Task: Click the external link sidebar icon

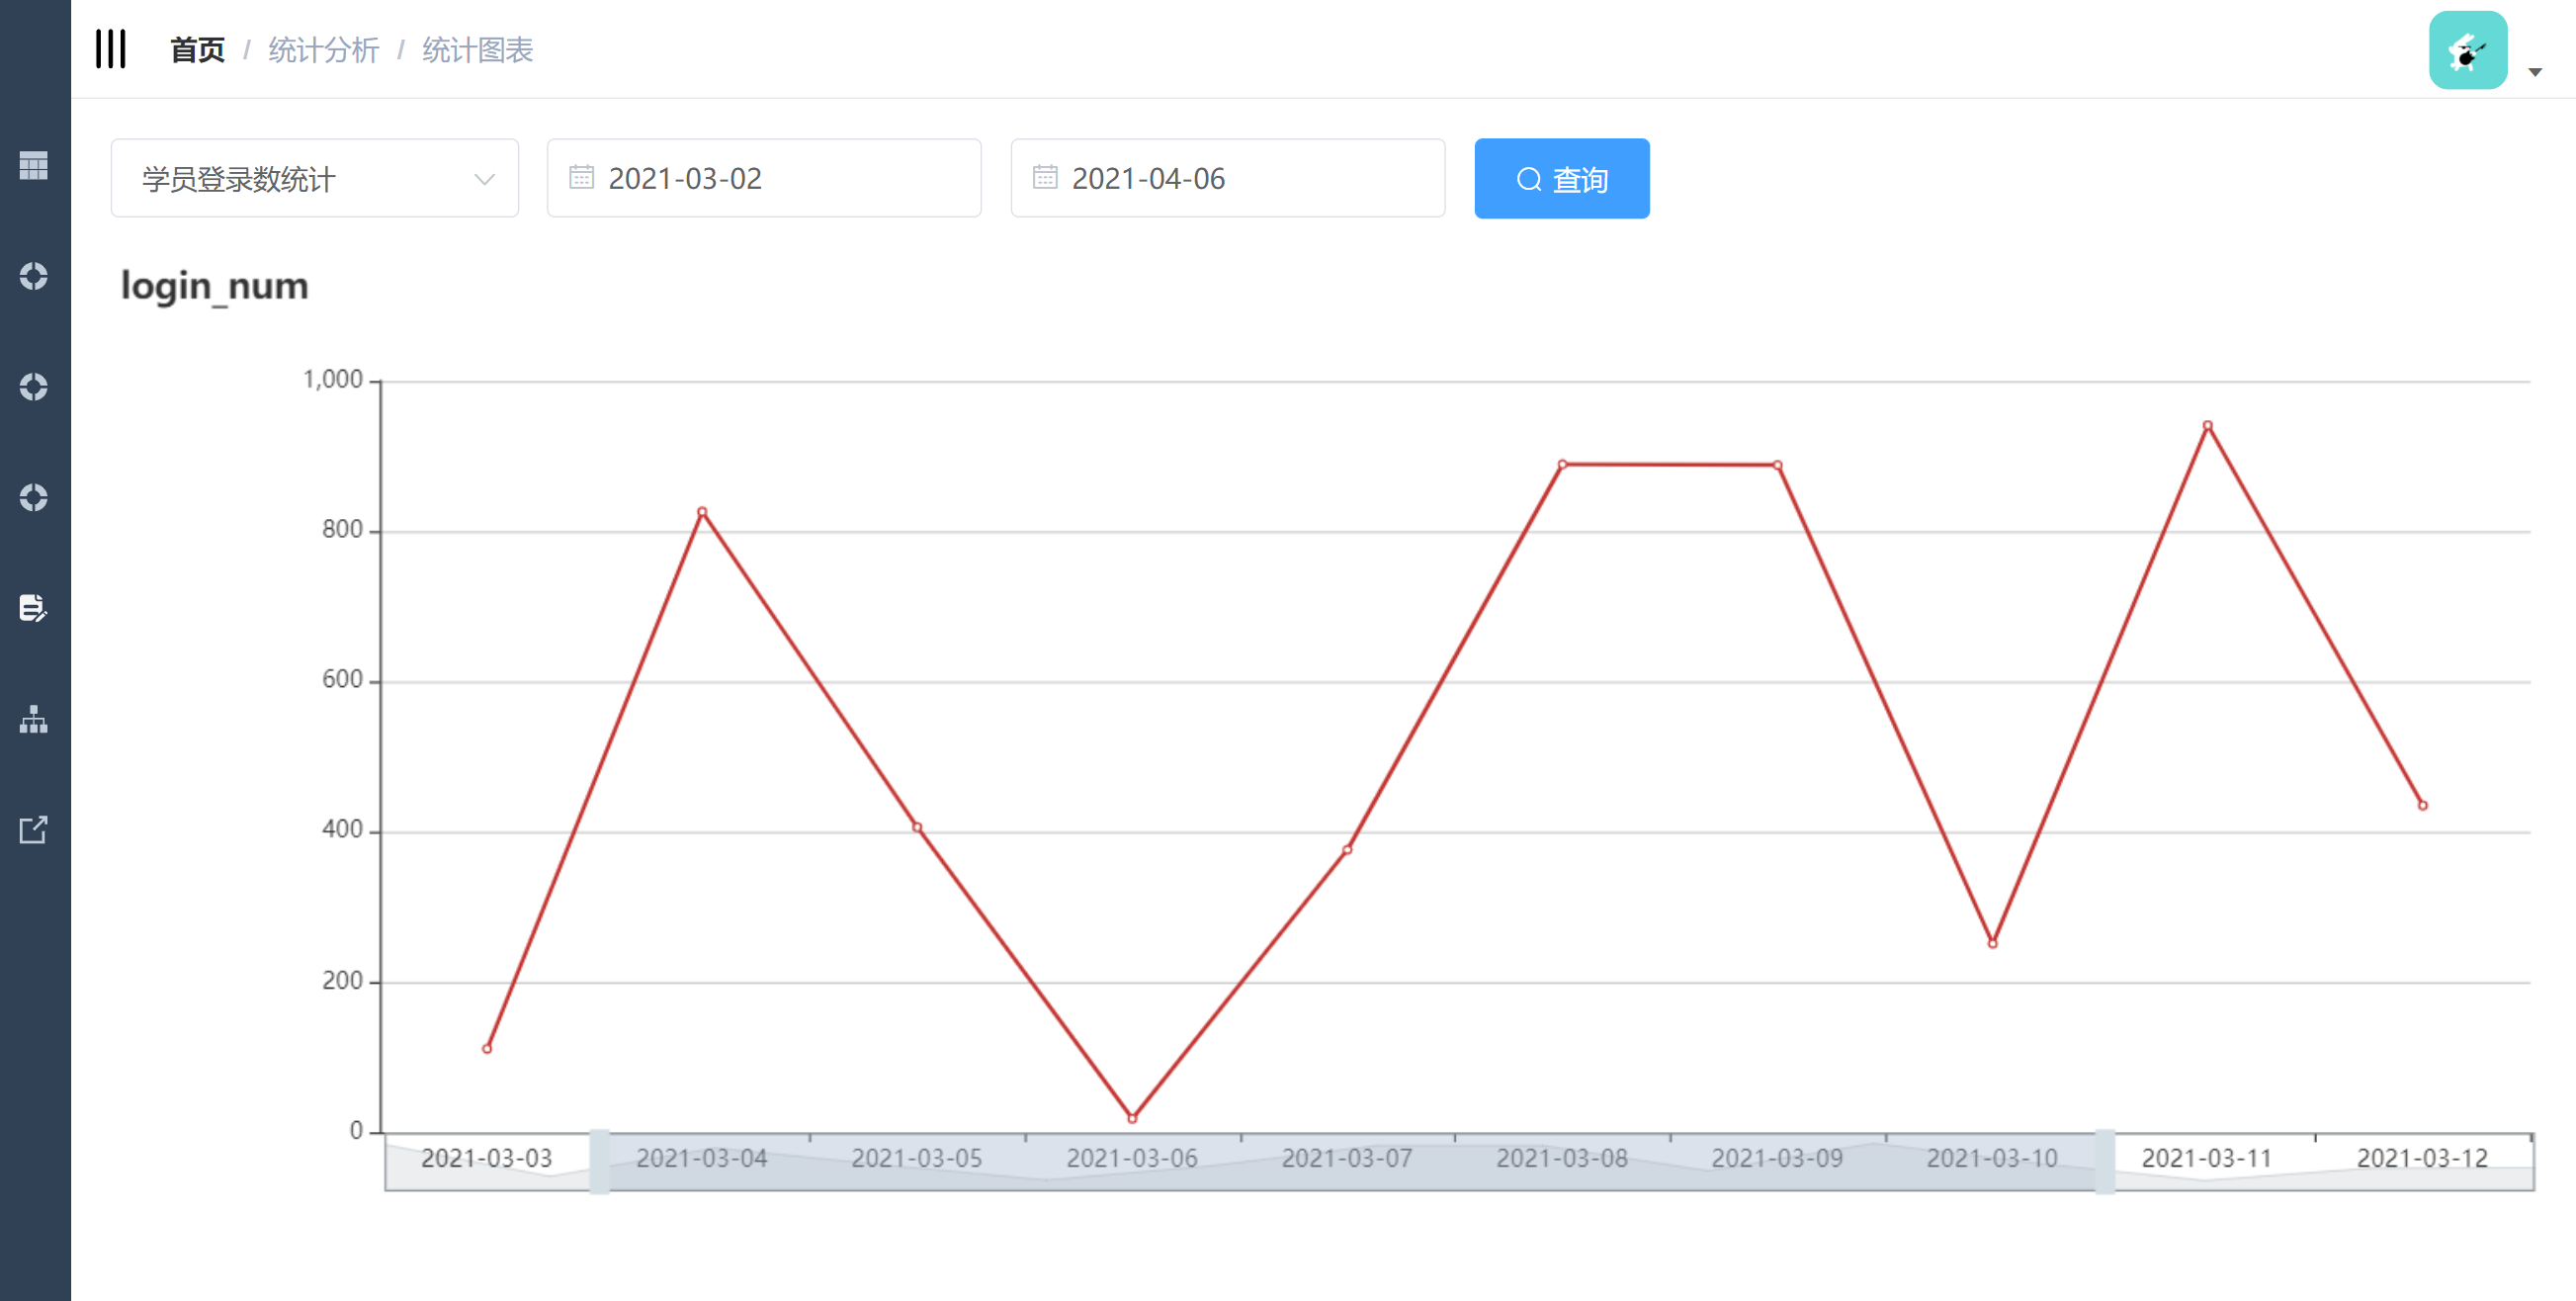Action: coord(34,829)
